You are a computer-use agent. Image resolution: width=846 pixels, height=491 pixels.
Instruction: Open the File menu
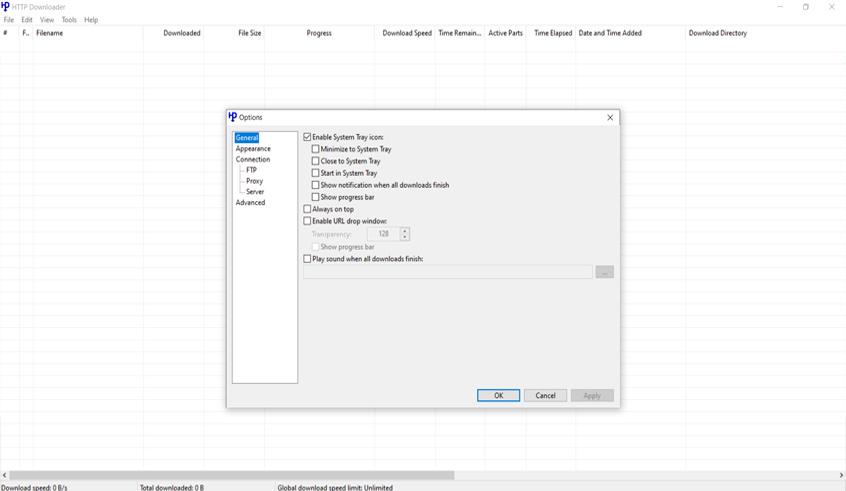pos(9,19)
